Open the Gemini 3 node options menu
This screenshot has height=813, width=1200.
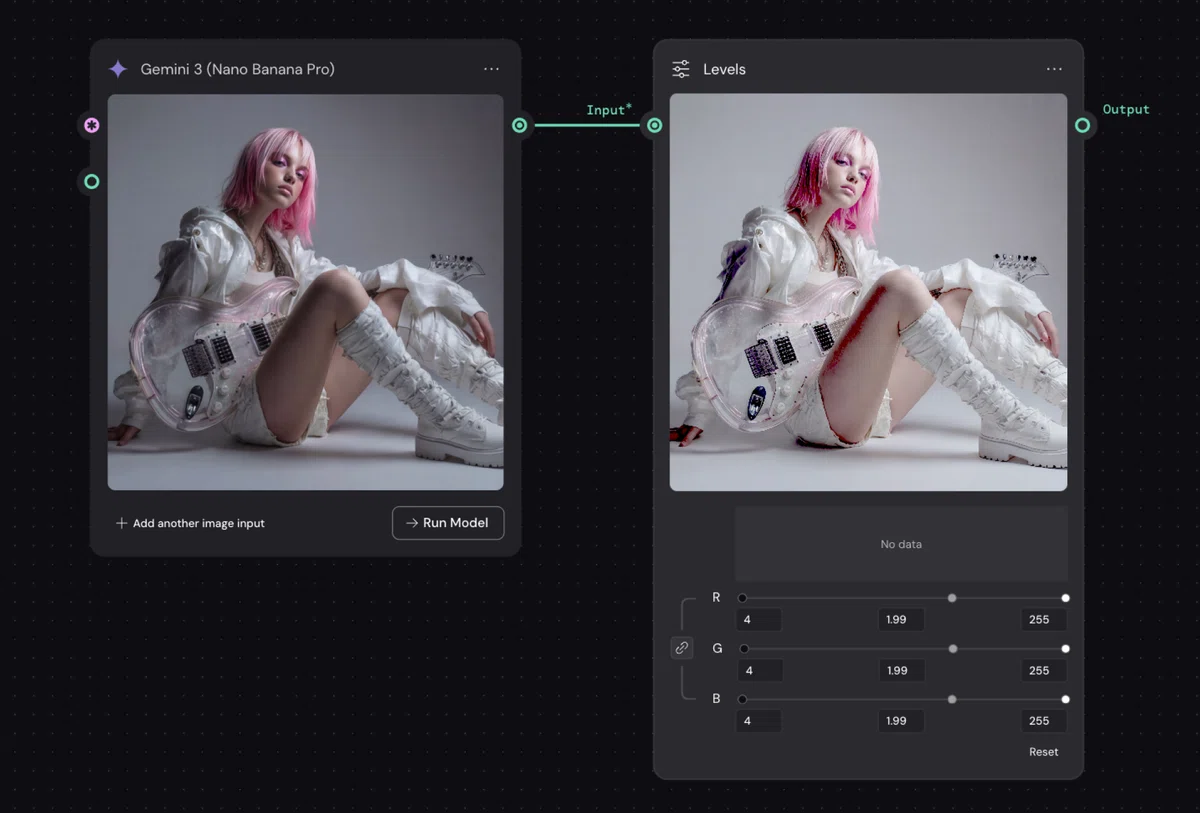pos(491,69)
